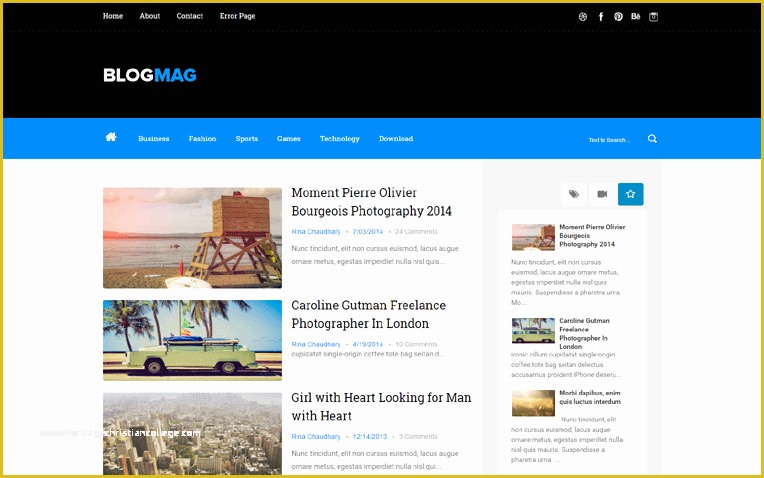The height and width of the screenshot is (478, 764).
Task: Open the Fashion category
Action: coord(202,139)
